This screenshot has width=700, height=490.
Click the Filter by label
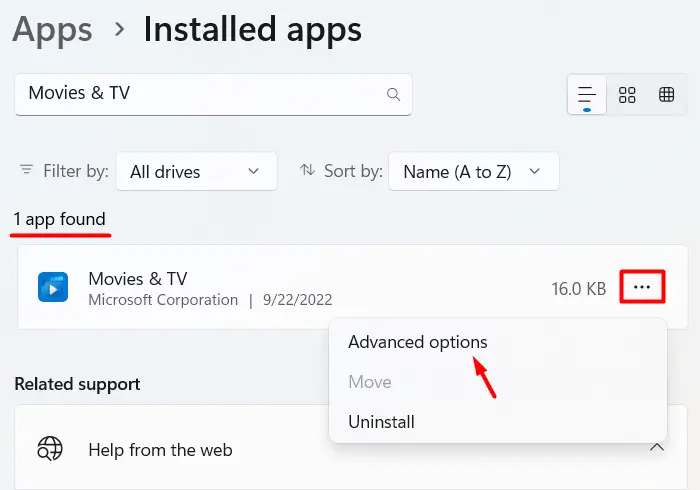[x=76, y=171]
